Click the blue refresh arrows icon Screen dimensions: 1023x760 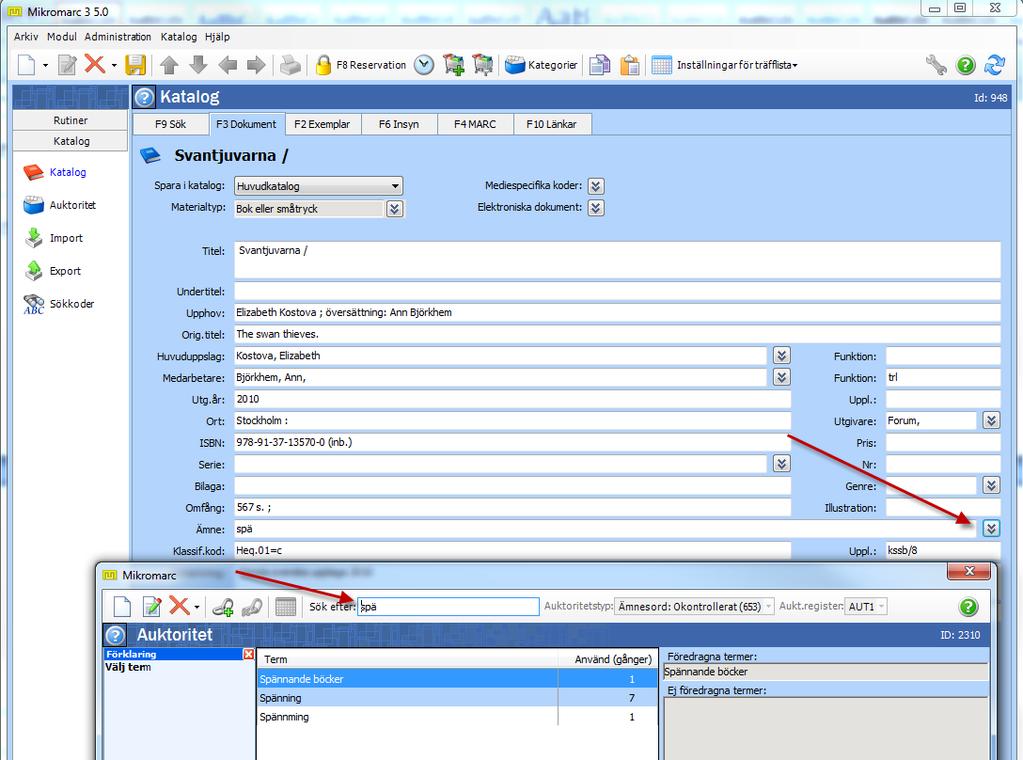tap(995, 65)
